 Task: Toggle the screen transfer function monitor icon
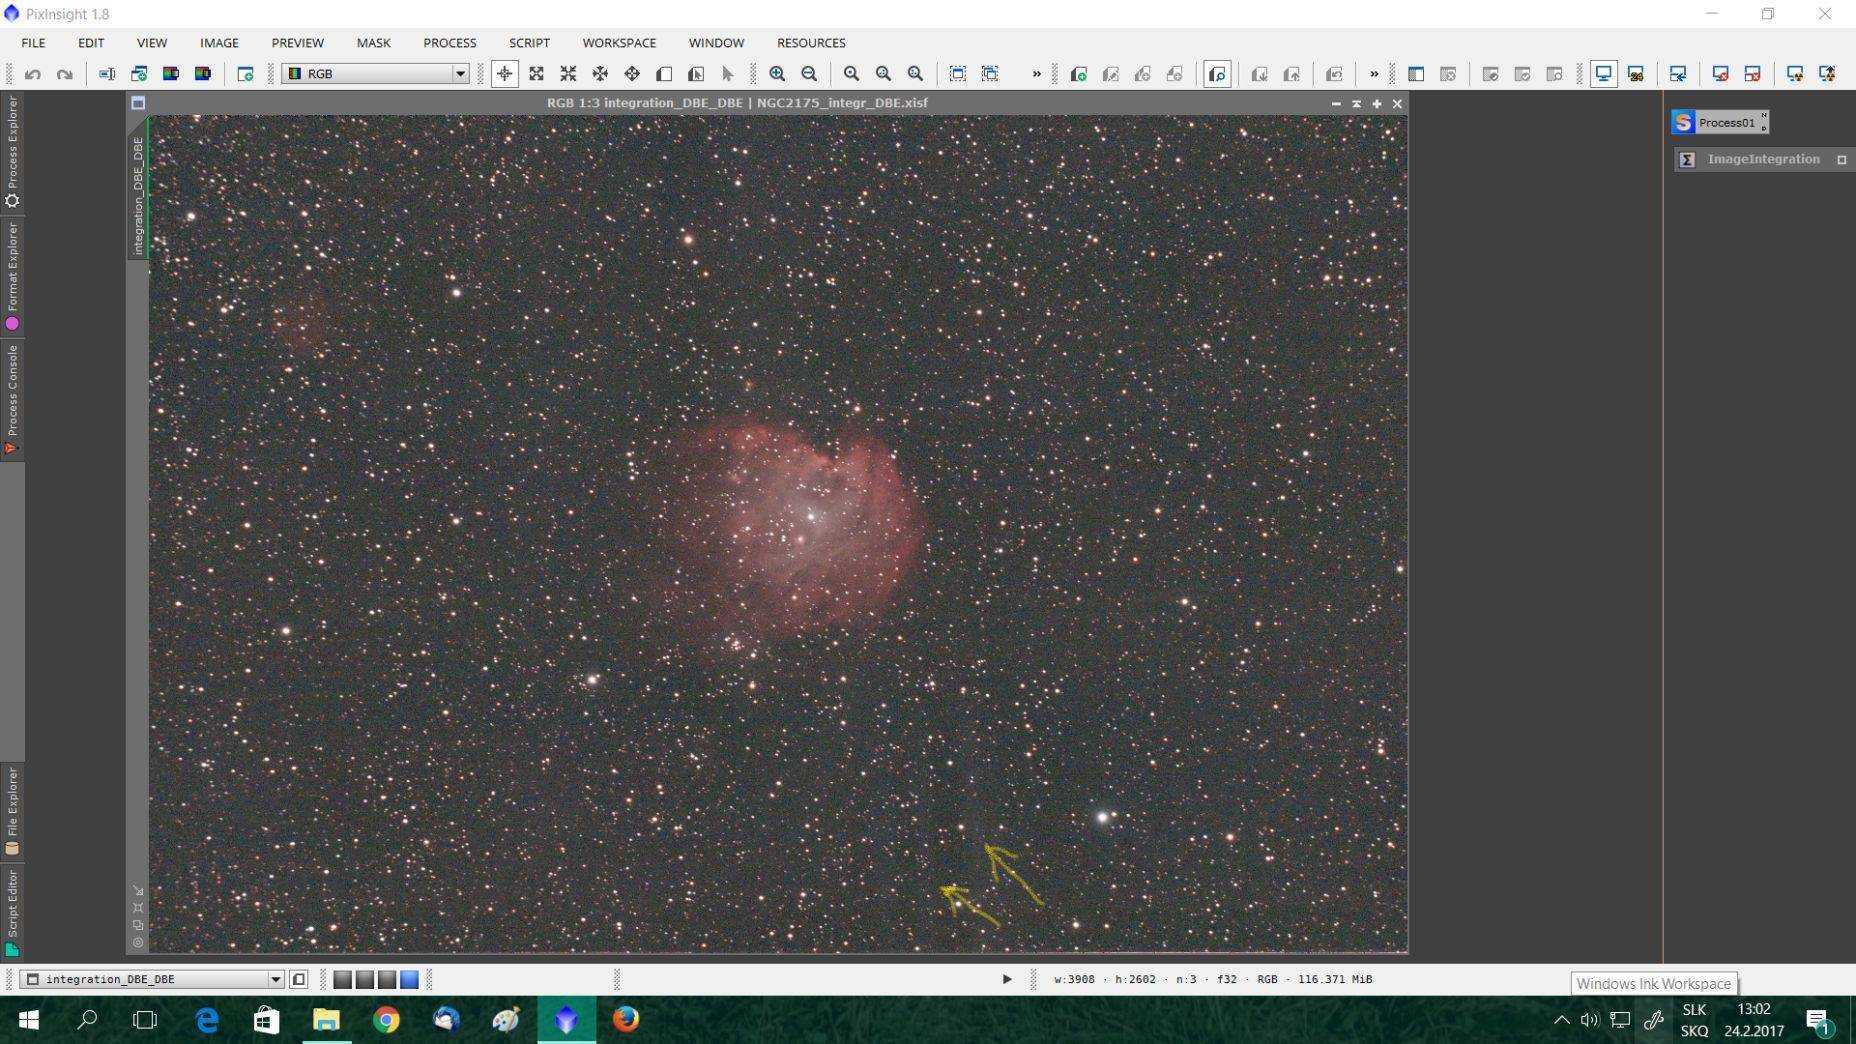tap(1604, 74)
